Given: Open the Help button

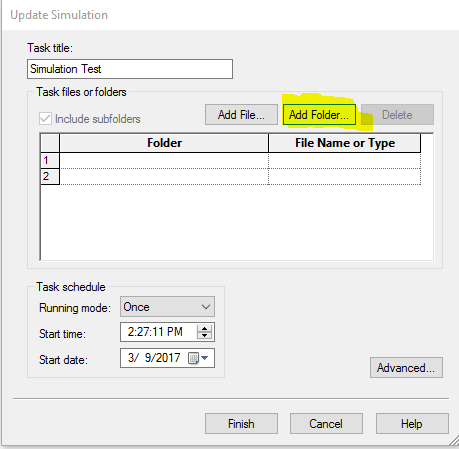Looking at the screenshot, I should point(412,424).
